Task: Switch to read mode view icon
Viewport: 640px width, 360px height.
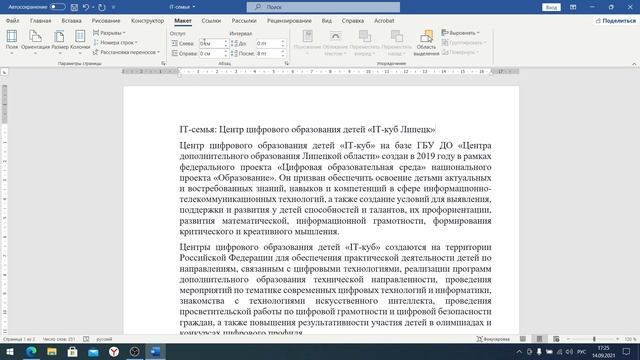Action: click(523, 339)
